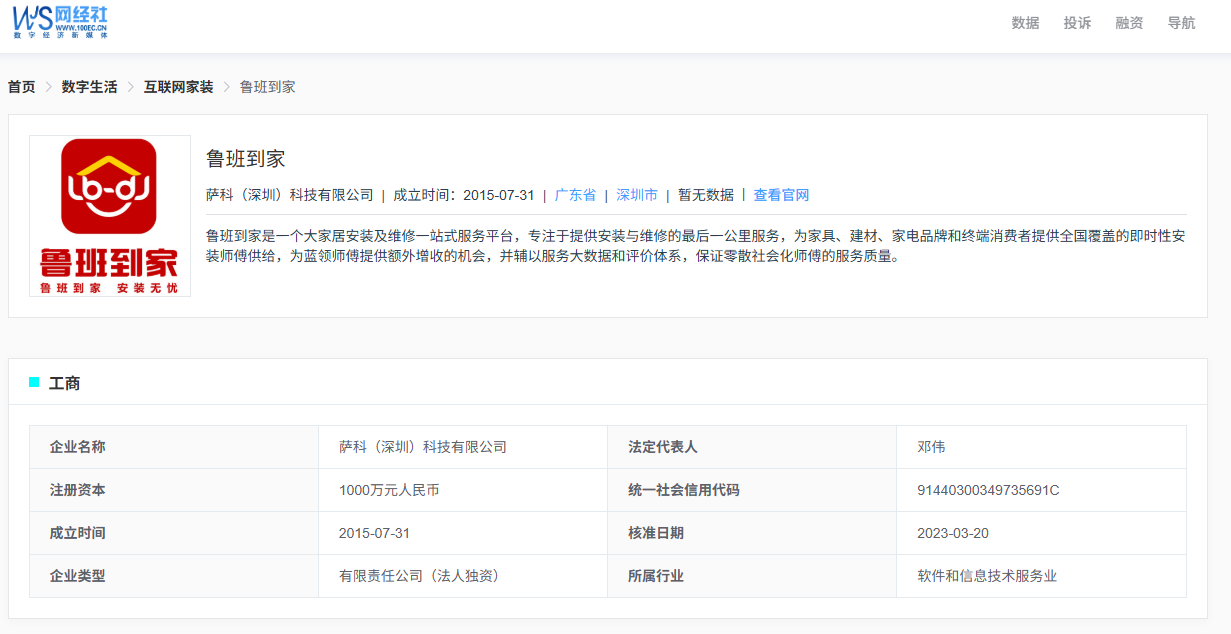Image resolution: width=1231 pixels, height=634 pixels.
Task: Click 成立时间:2015-07-31 in the header line
Action: click(x=464, y=195)
